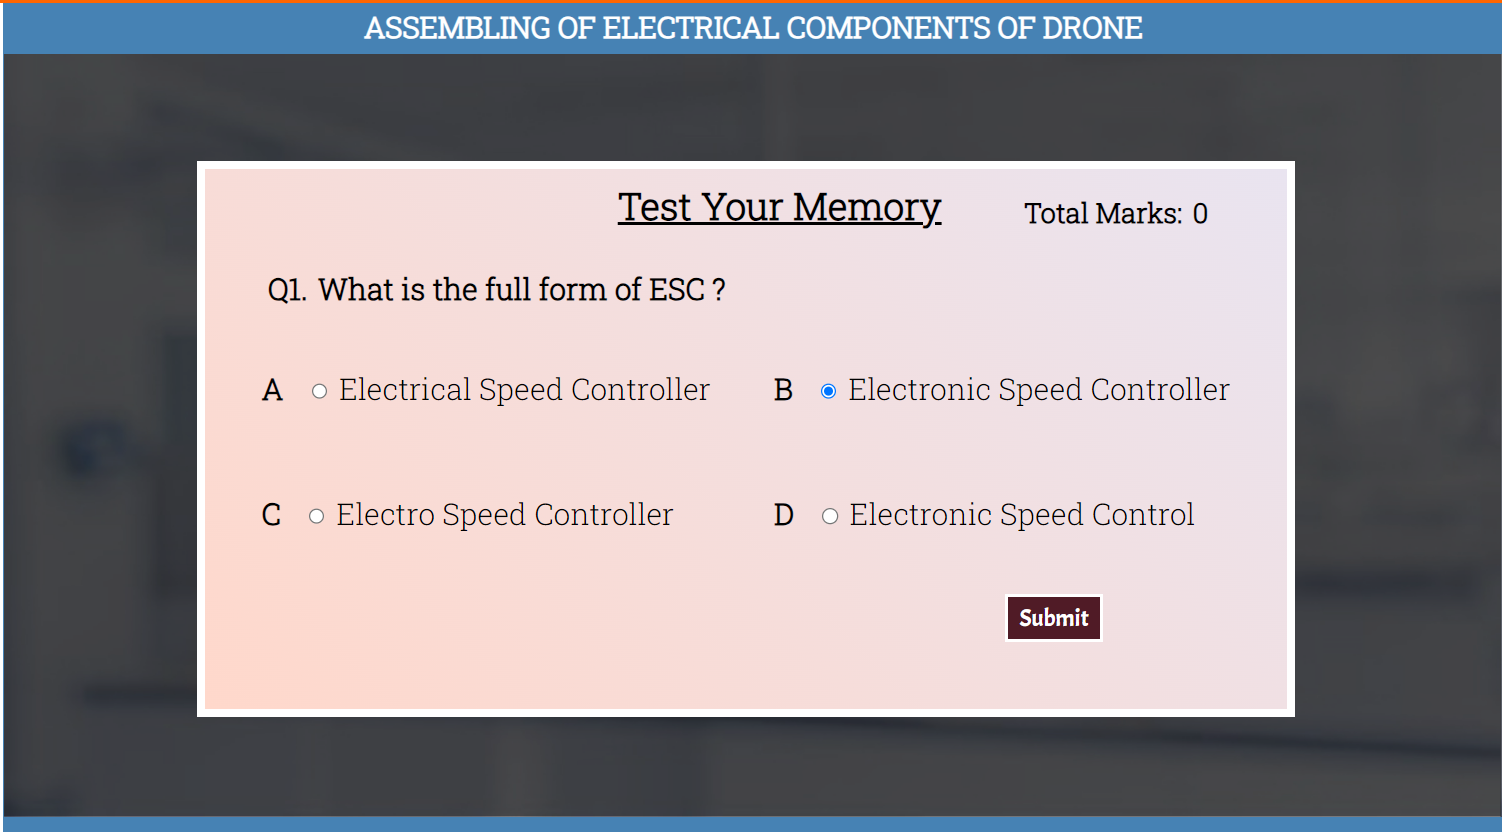Click the "Electronic Speed Controller" answer text
Screen dimensions: 1502x832
tap(1038, 390)
